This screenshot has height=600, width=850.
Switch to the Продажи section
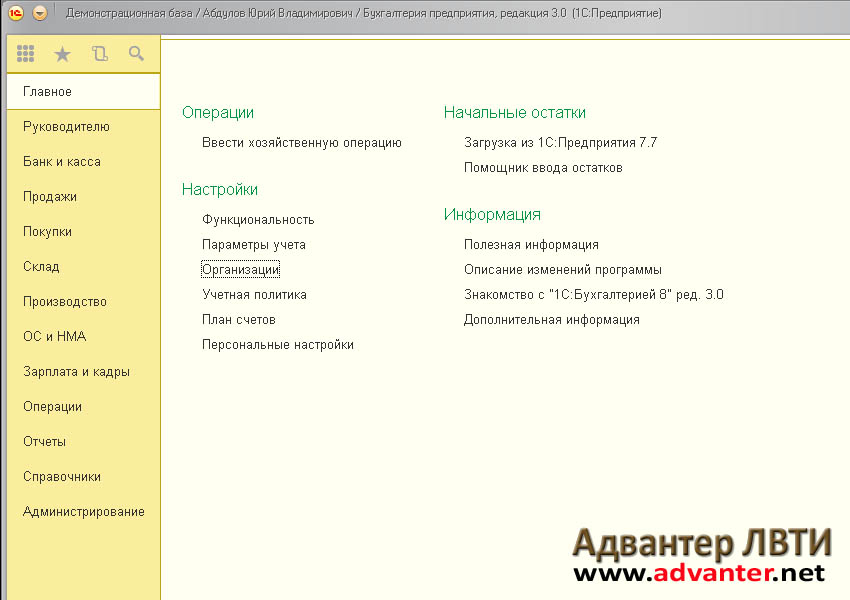click(83, 196)
